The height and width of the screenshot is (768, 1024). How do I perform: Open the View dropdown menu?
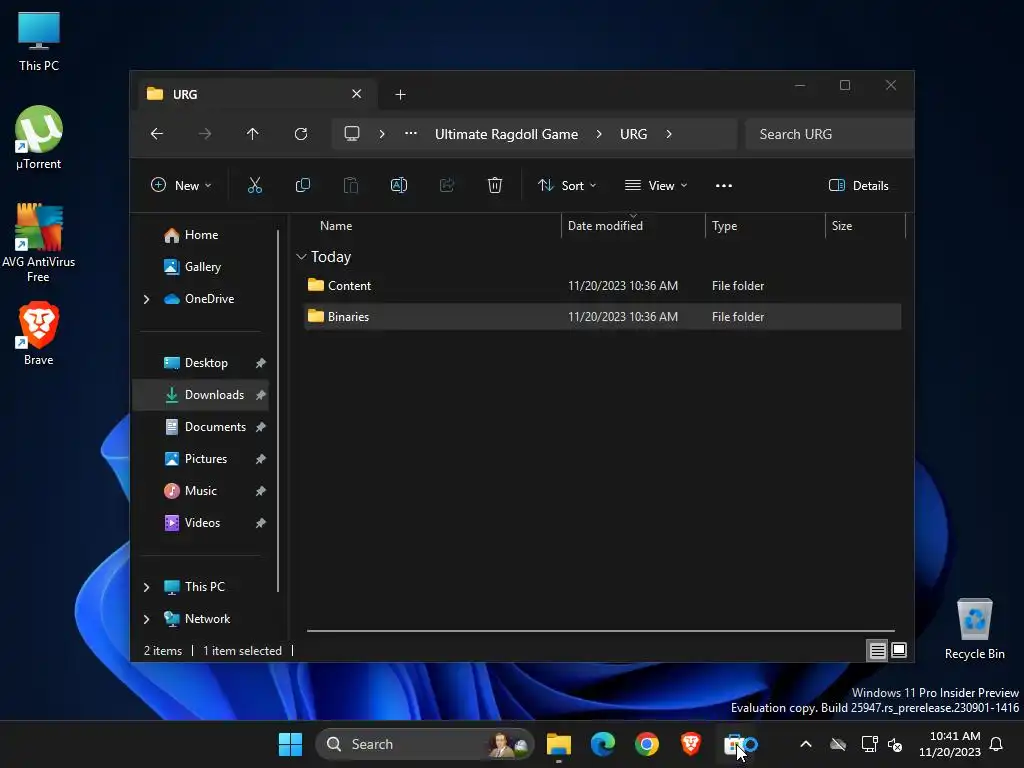(656, 185)
